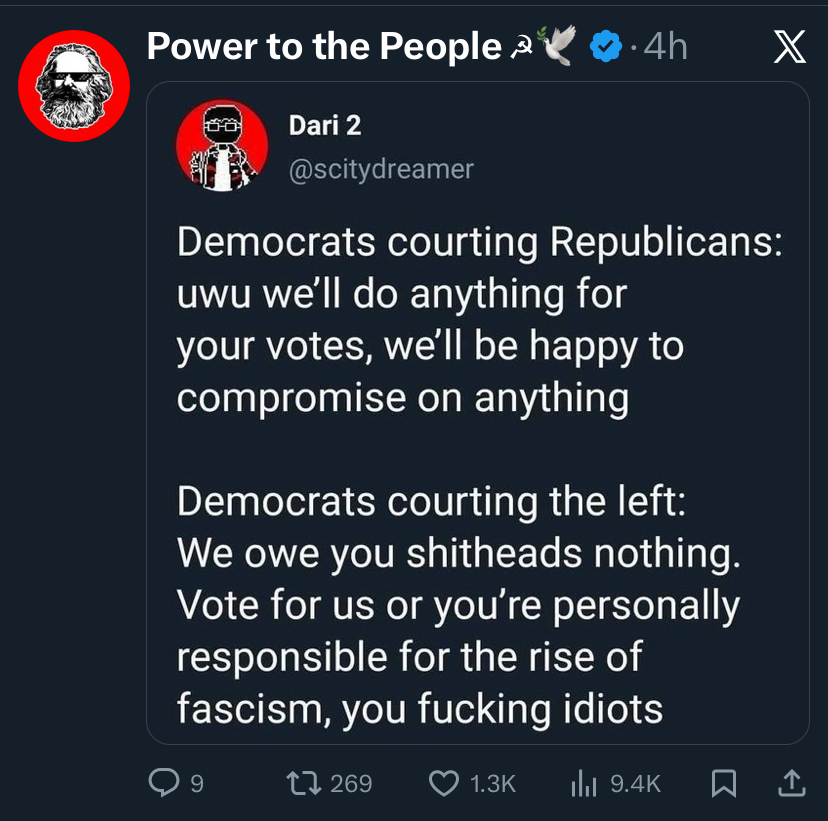Click the 9.4K views count
The image size is (828, 821).
[635, 783]
